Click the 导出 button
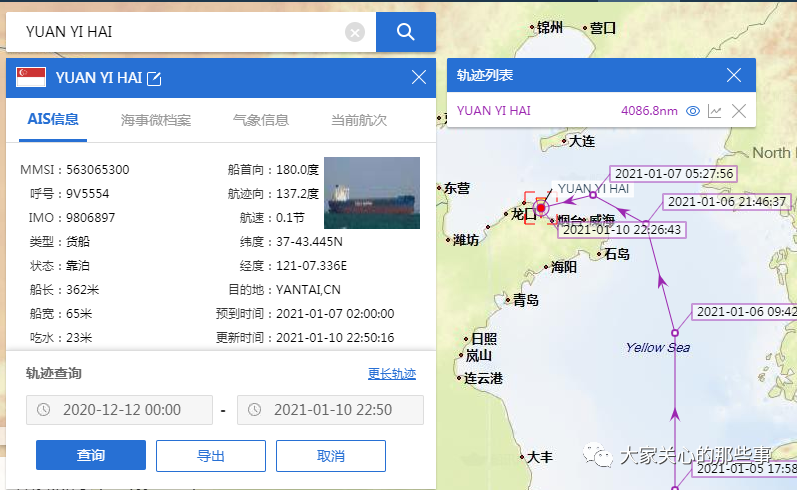This screenshot has width=797, height=490. [211, 455]
